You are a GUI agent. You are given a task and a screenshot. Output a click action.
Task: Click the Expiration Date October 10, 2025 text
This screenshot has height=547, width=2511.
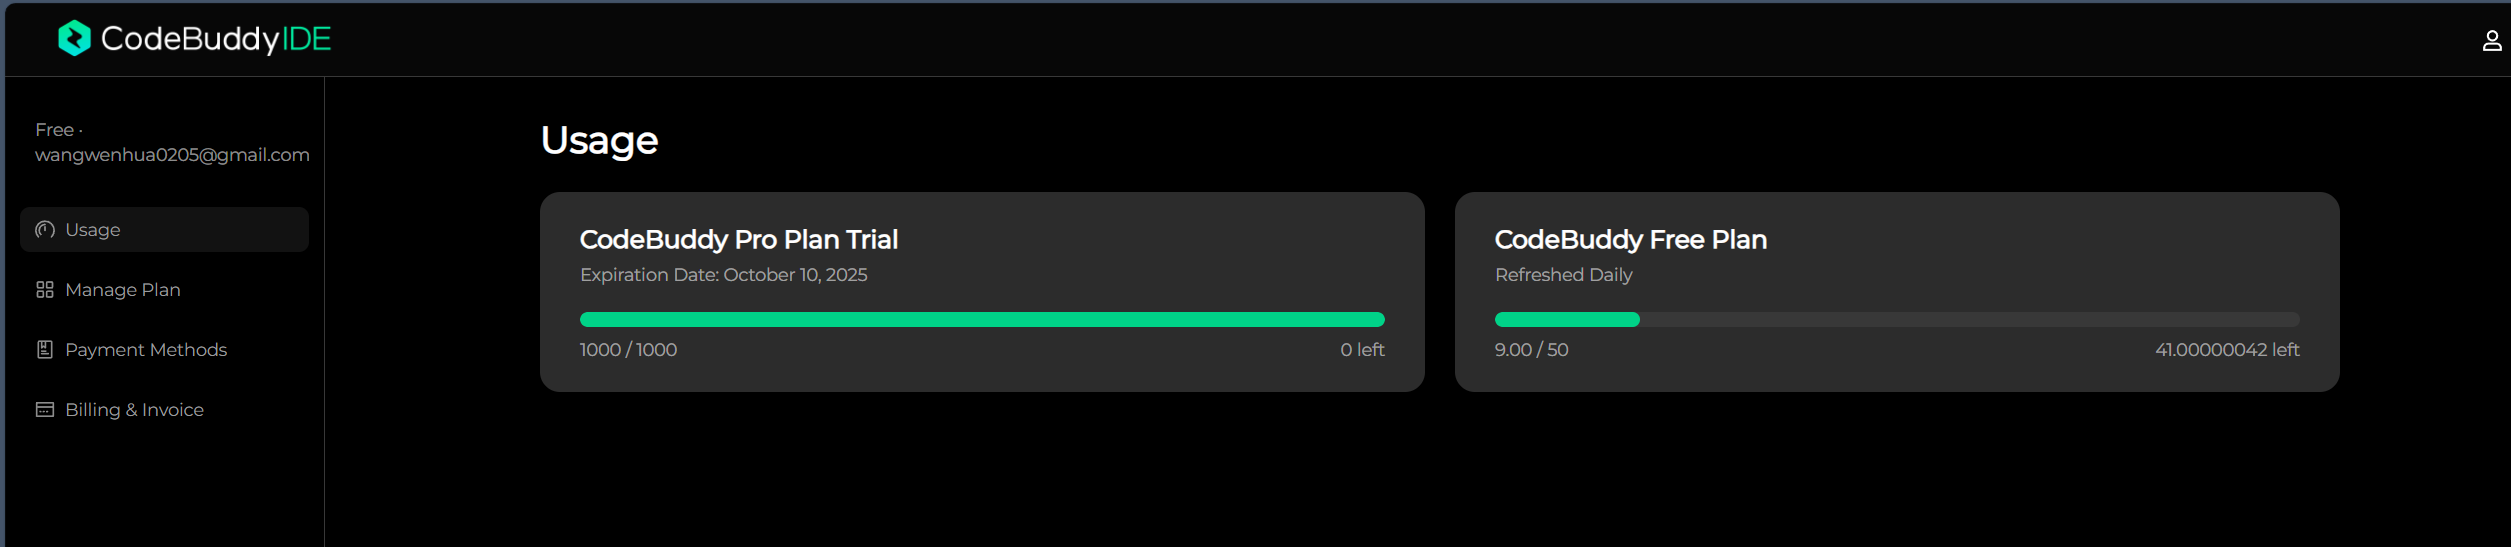tap(724, 275)
